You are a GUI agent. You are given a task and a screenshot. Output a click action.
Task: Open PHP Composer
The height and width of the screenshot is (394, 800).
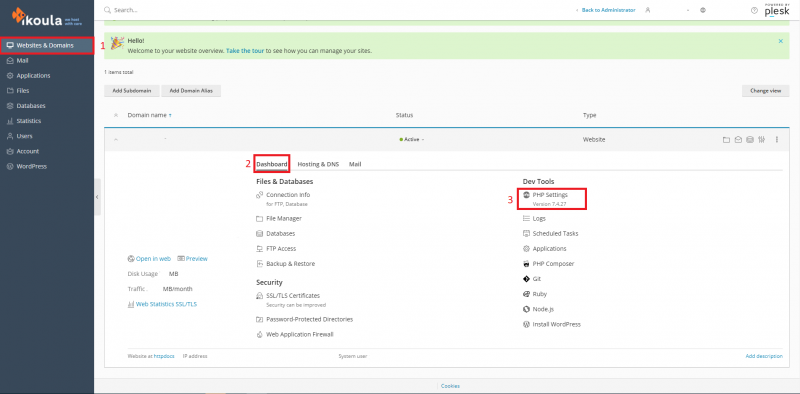click(x=553, y=264)
